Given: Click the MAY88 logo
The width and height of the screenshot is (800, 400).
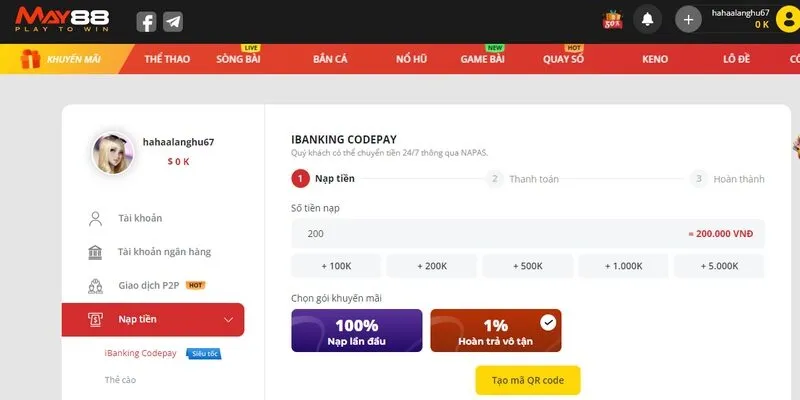Looking at the screenshot, I should 62,20.
